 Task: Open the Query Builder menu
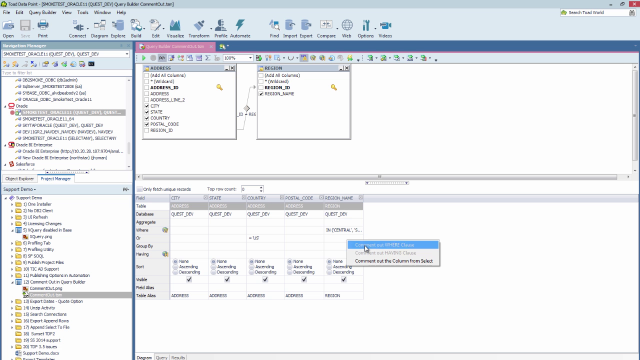[42, 12]
